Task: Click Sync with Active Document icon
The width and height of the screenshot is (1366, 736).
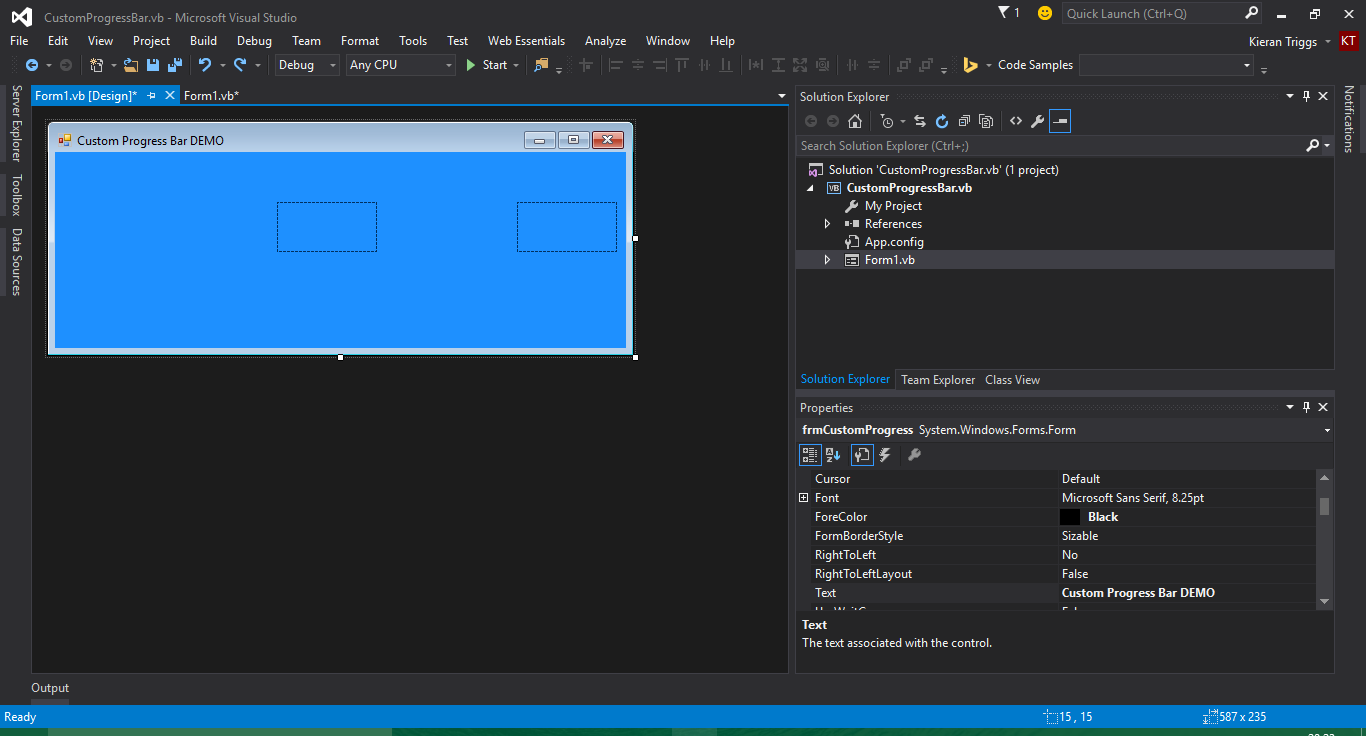Action: coord(920,121)
